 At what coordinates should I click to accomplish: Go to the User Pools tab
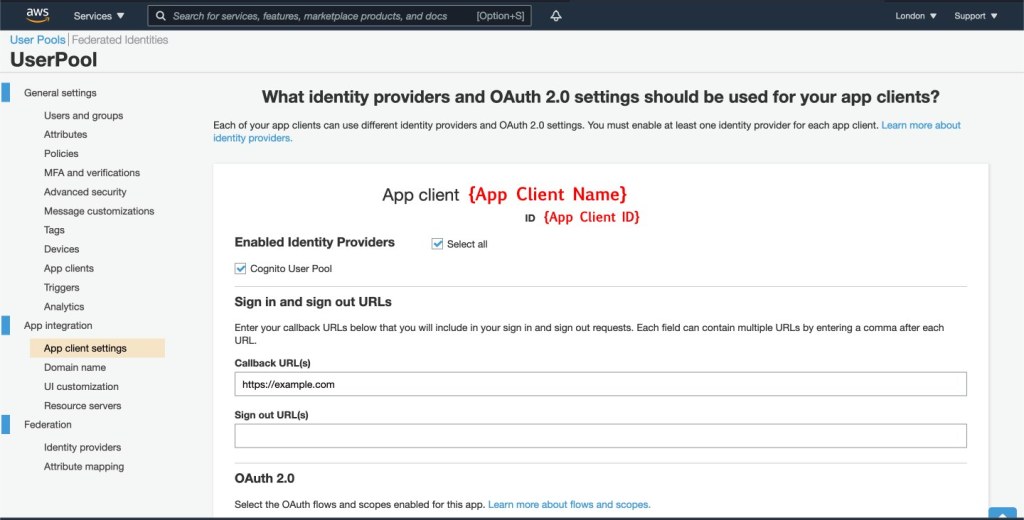pyautogui.click(x=37, y=40)
